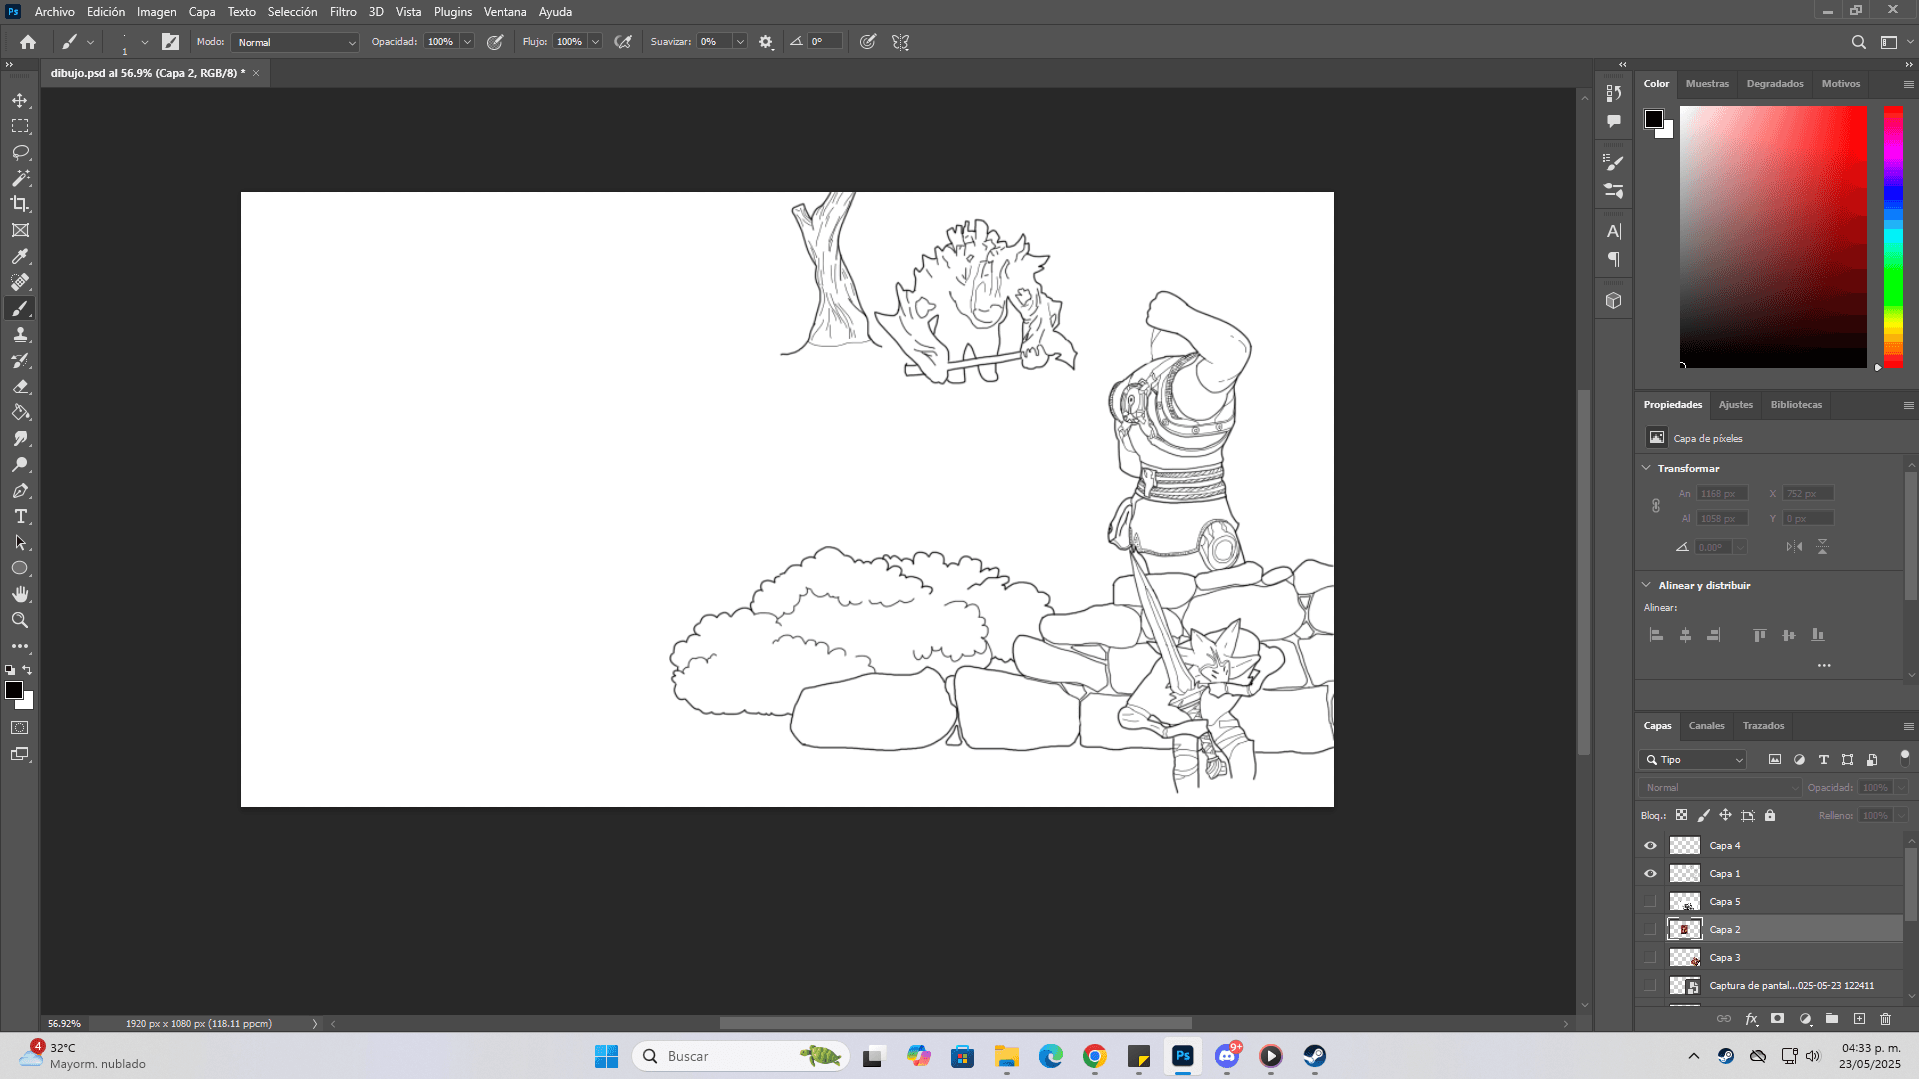
Task: Add a layer mask from Layers panel
Action: coord(1778,1019)
